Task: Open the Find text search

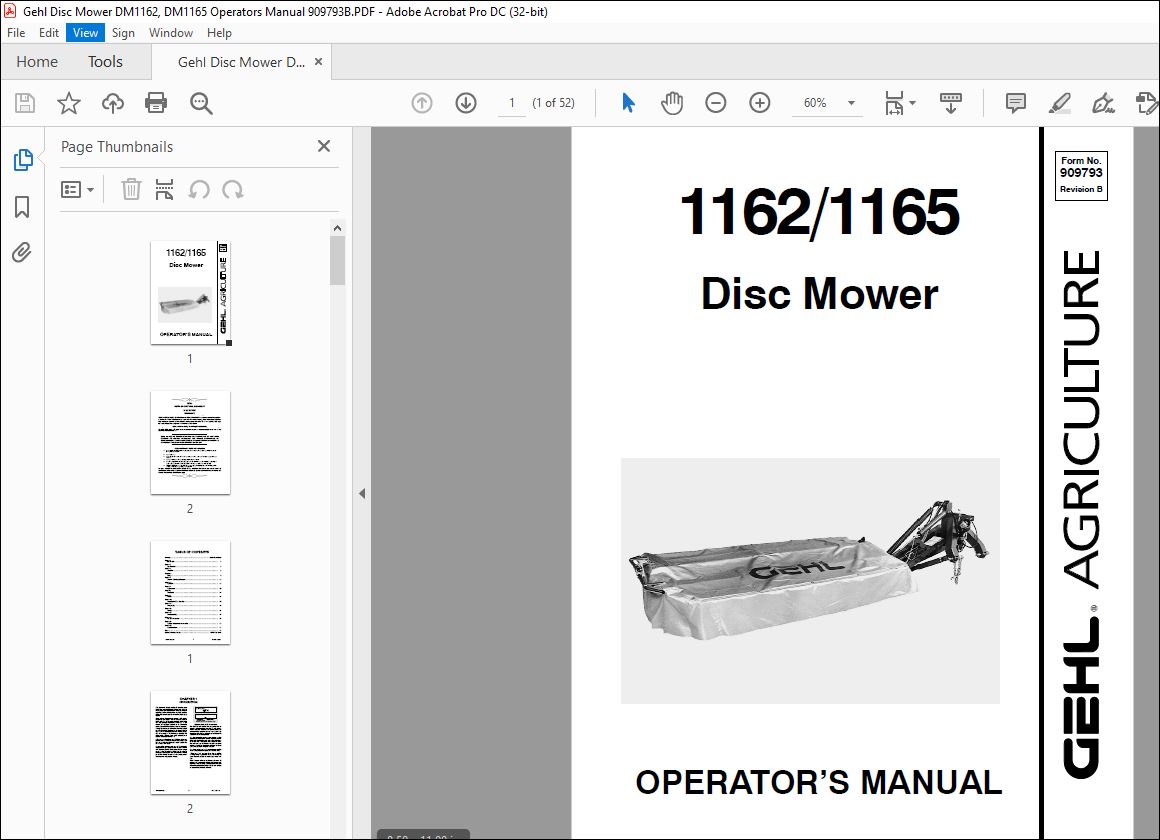Action: point(201,103)
